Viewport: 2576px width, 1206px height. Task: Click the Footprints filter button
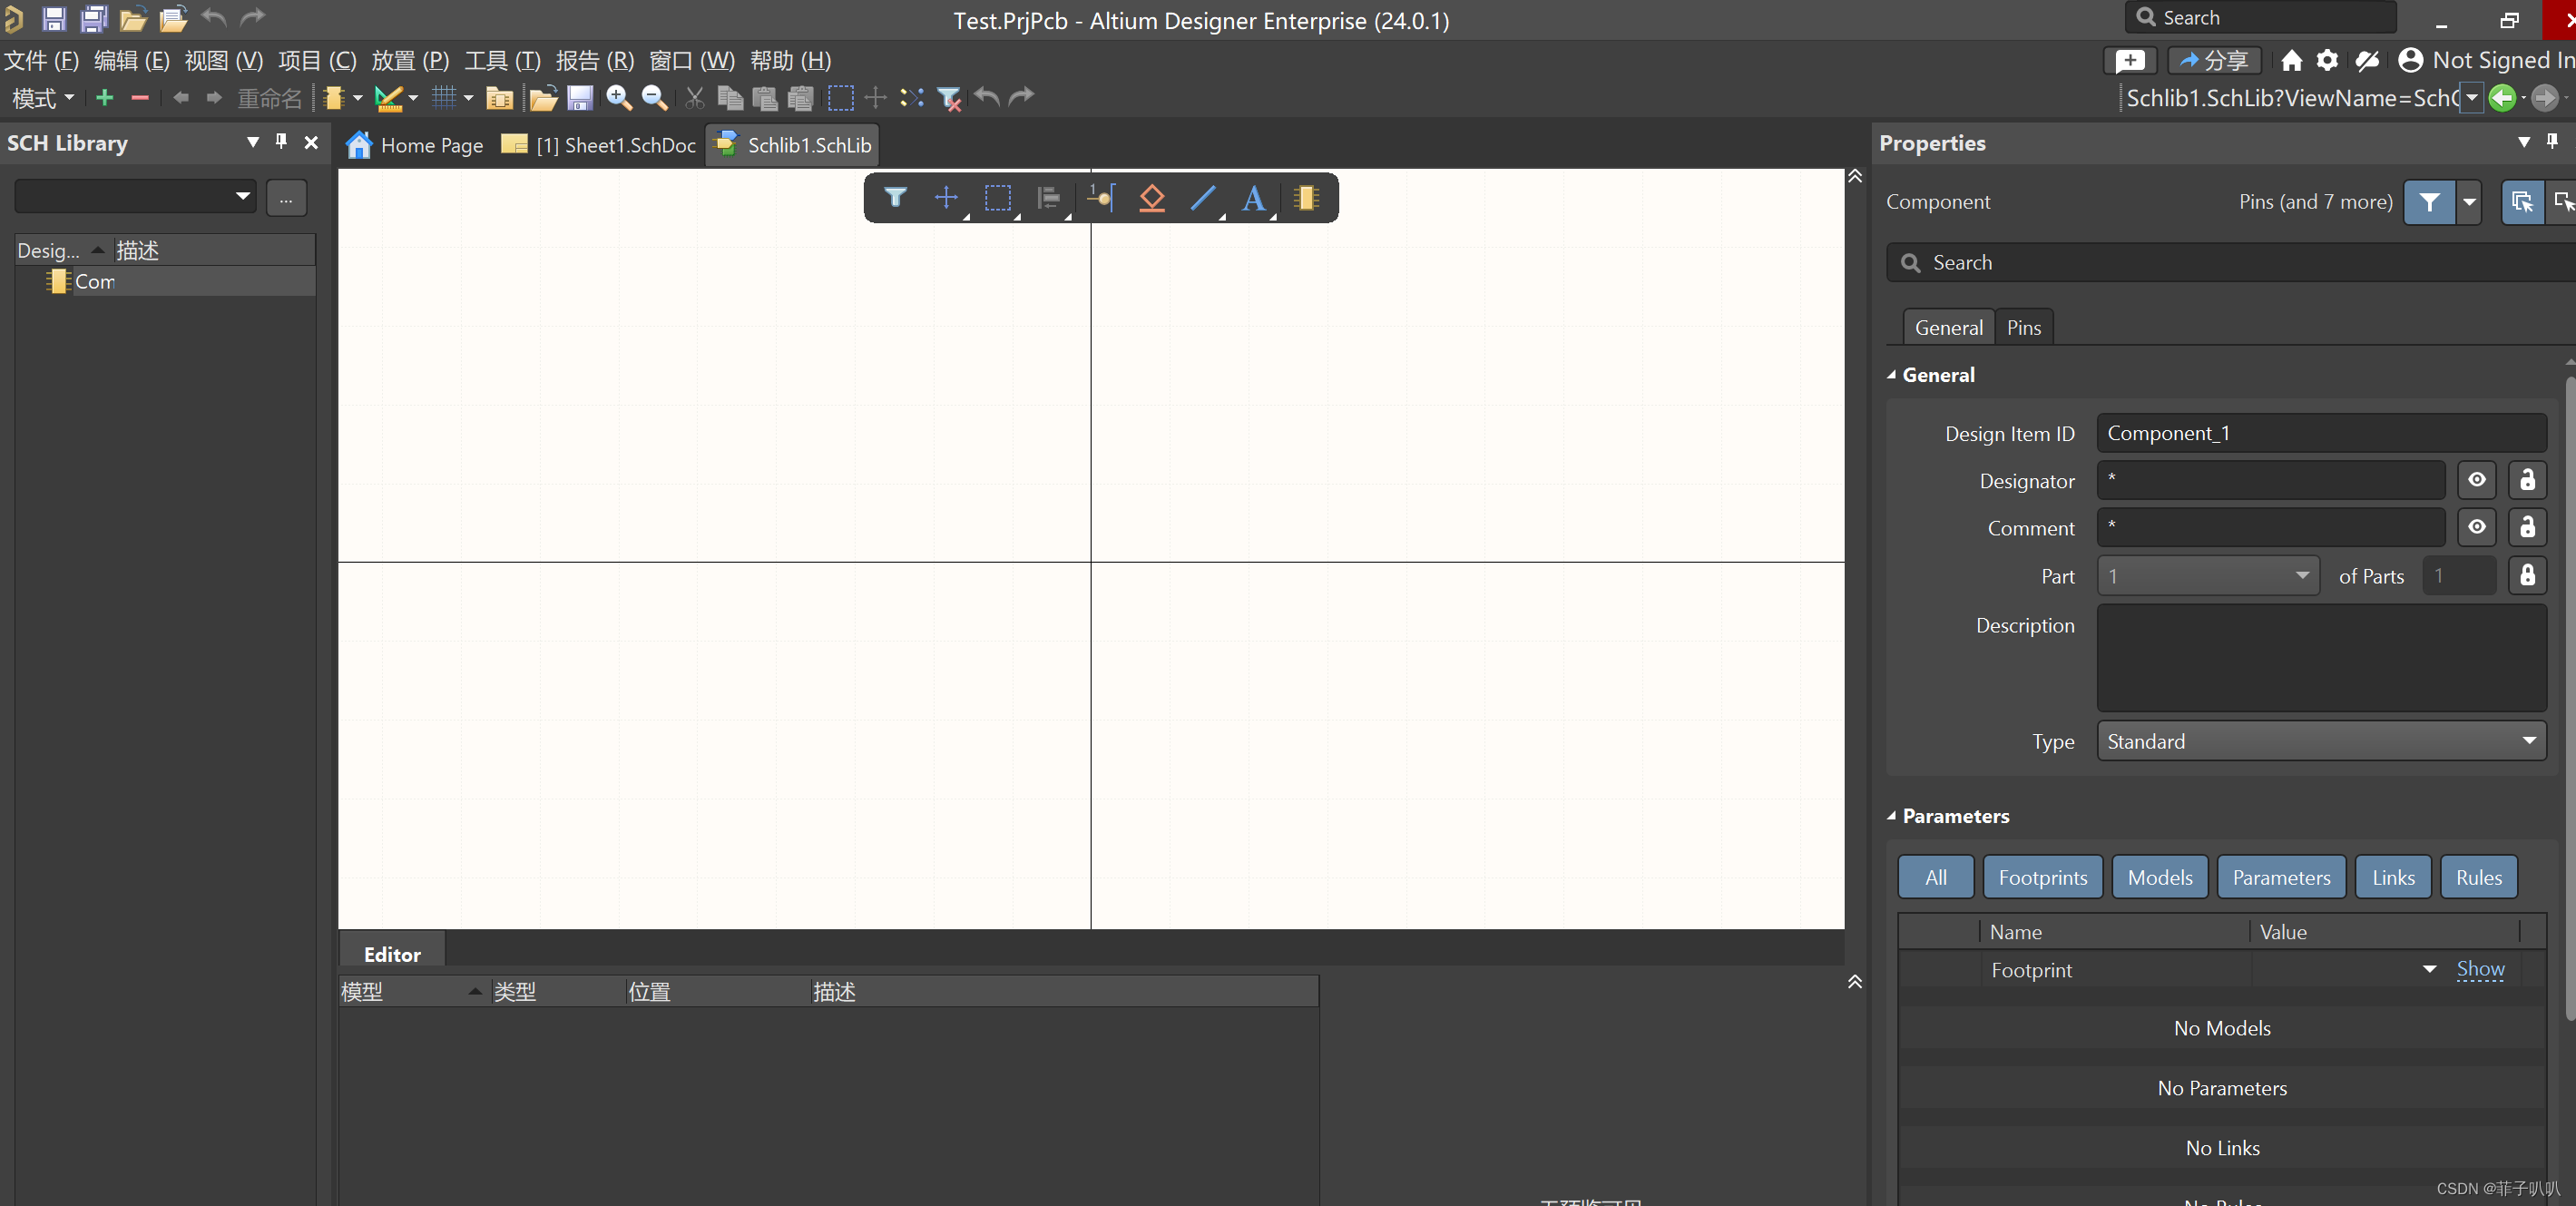2042,876
